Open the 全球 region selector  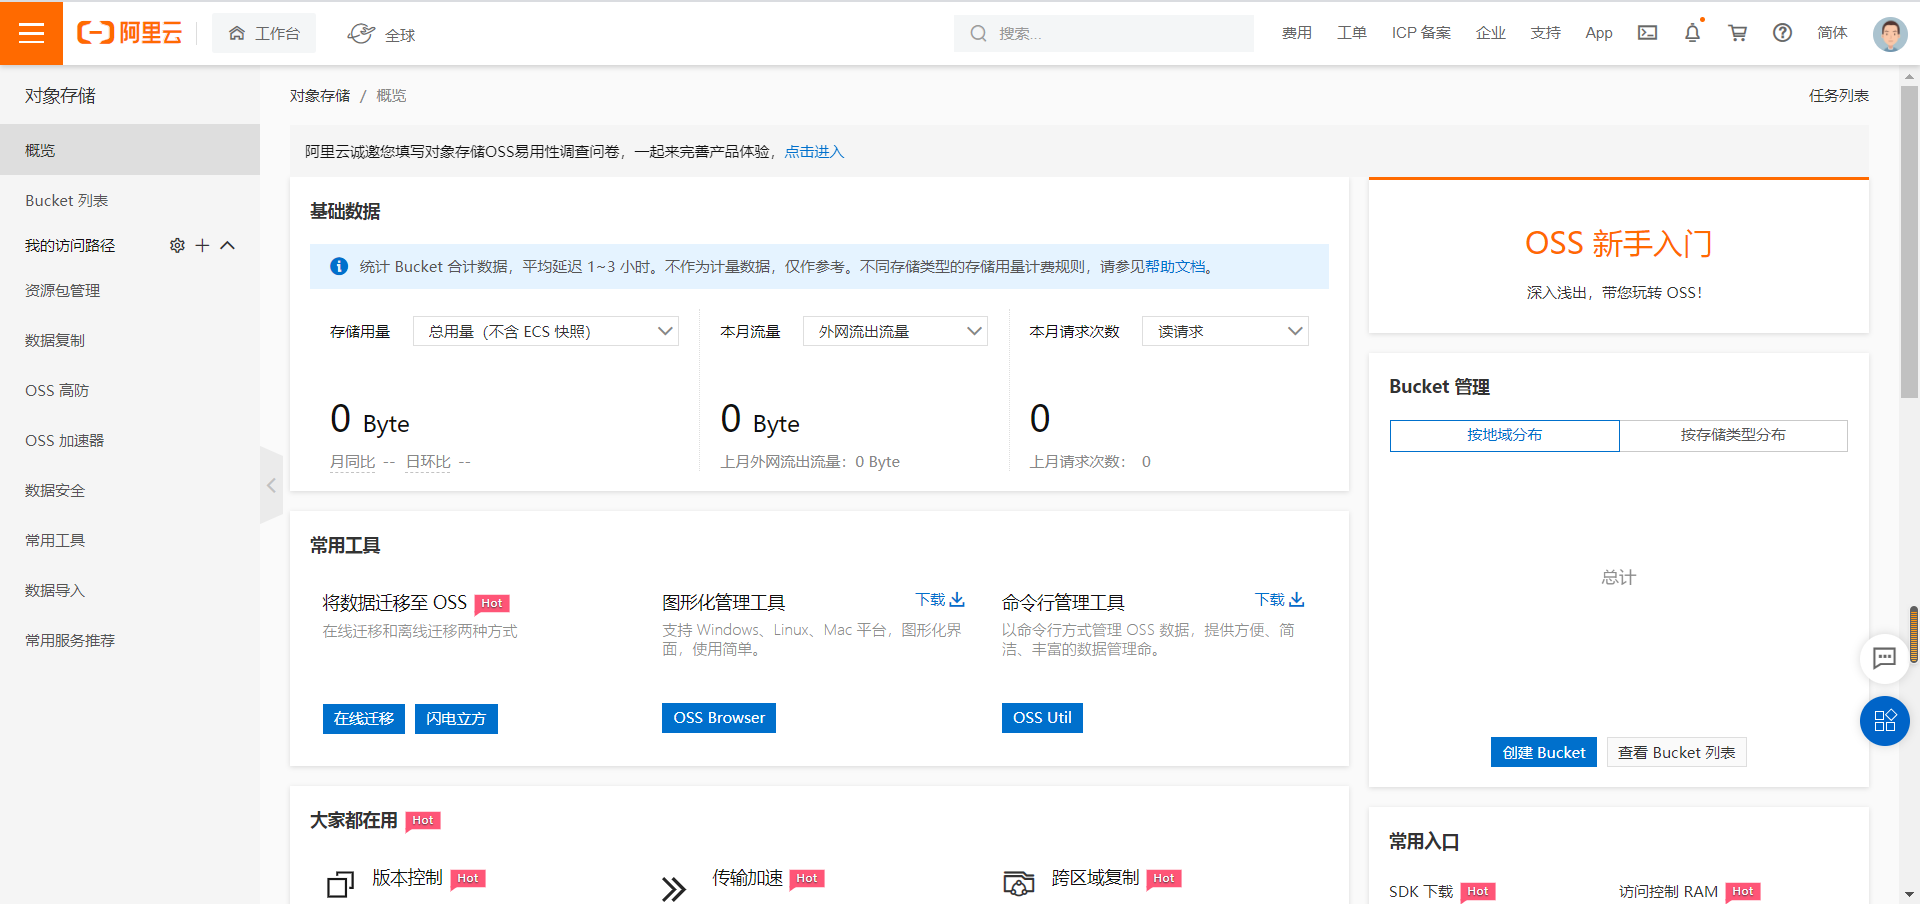click(x=381, y=34)
